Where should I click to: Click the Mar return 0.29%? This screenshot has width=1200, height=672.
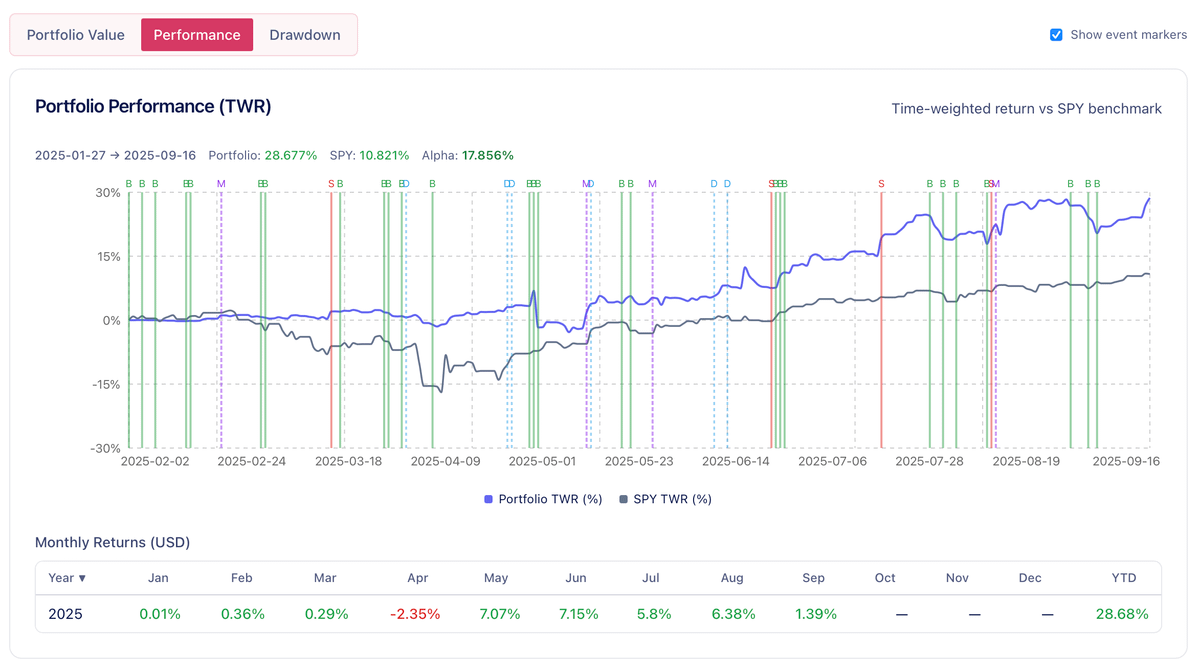[x=326, y=614]
